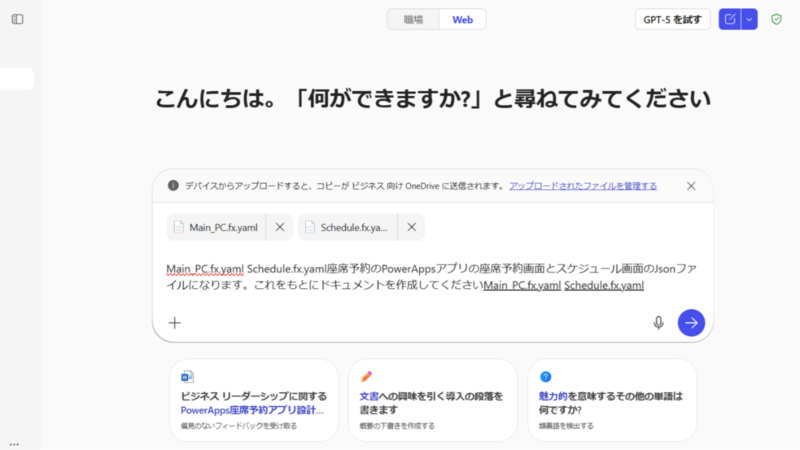The height and width of the screenshot is (450, 800).
Task: Click the Word document icon on the first card
Action: [187, 377]
